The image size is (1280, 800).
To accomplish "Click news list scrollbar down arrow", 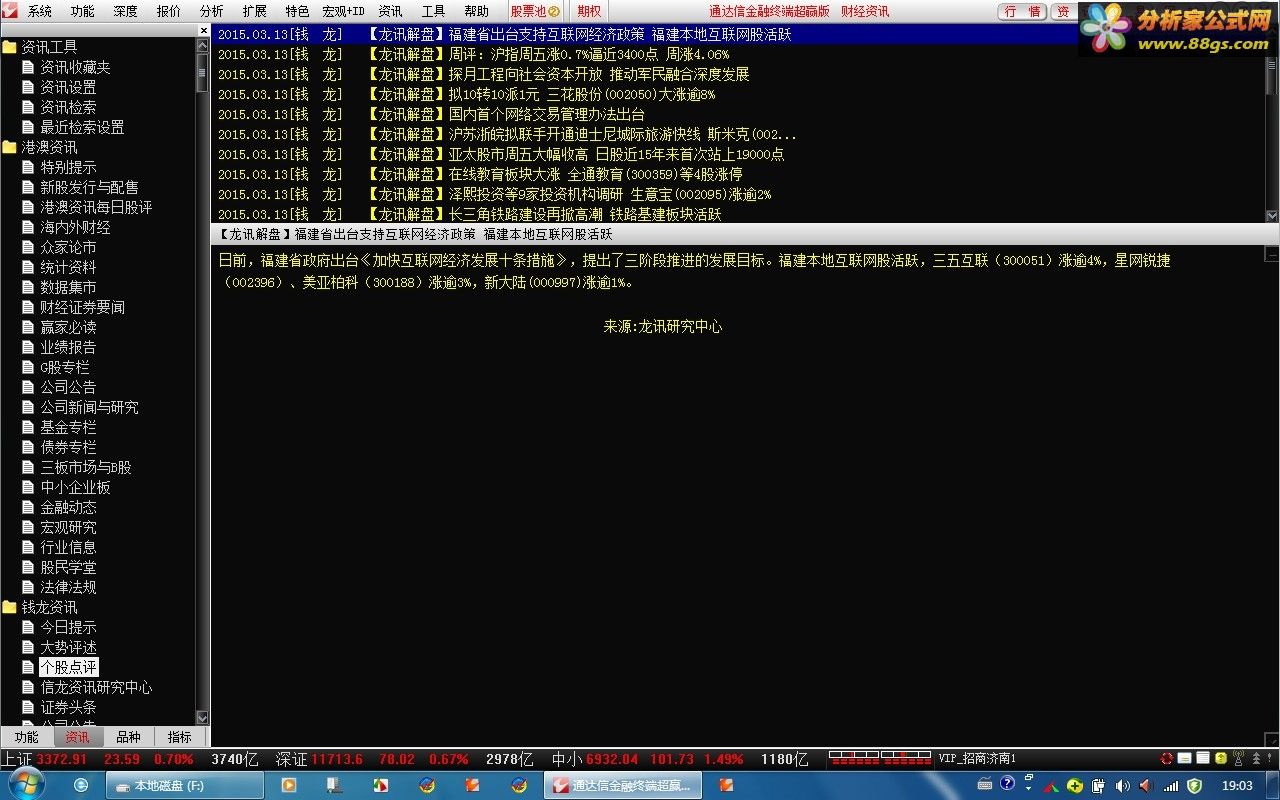I will 1272,215.
